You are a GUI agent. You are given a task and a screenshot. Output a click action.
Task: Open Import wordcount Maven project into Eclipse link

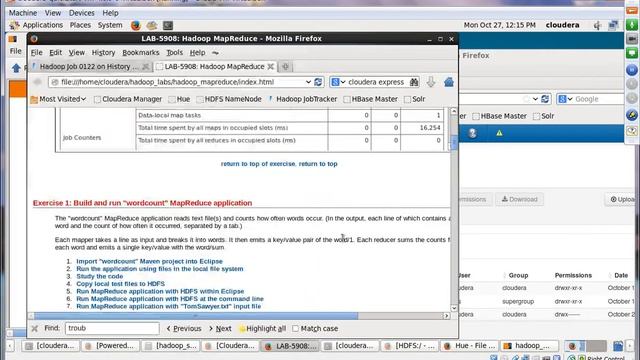coord(149,261)
